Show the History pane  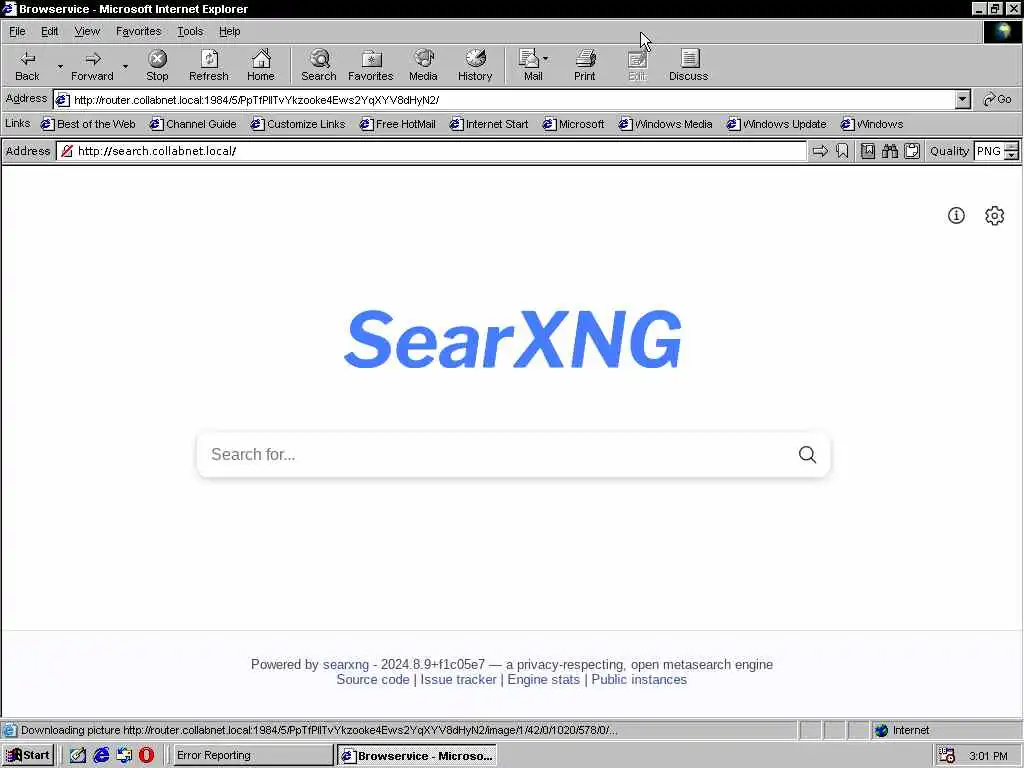coord(475,65)
